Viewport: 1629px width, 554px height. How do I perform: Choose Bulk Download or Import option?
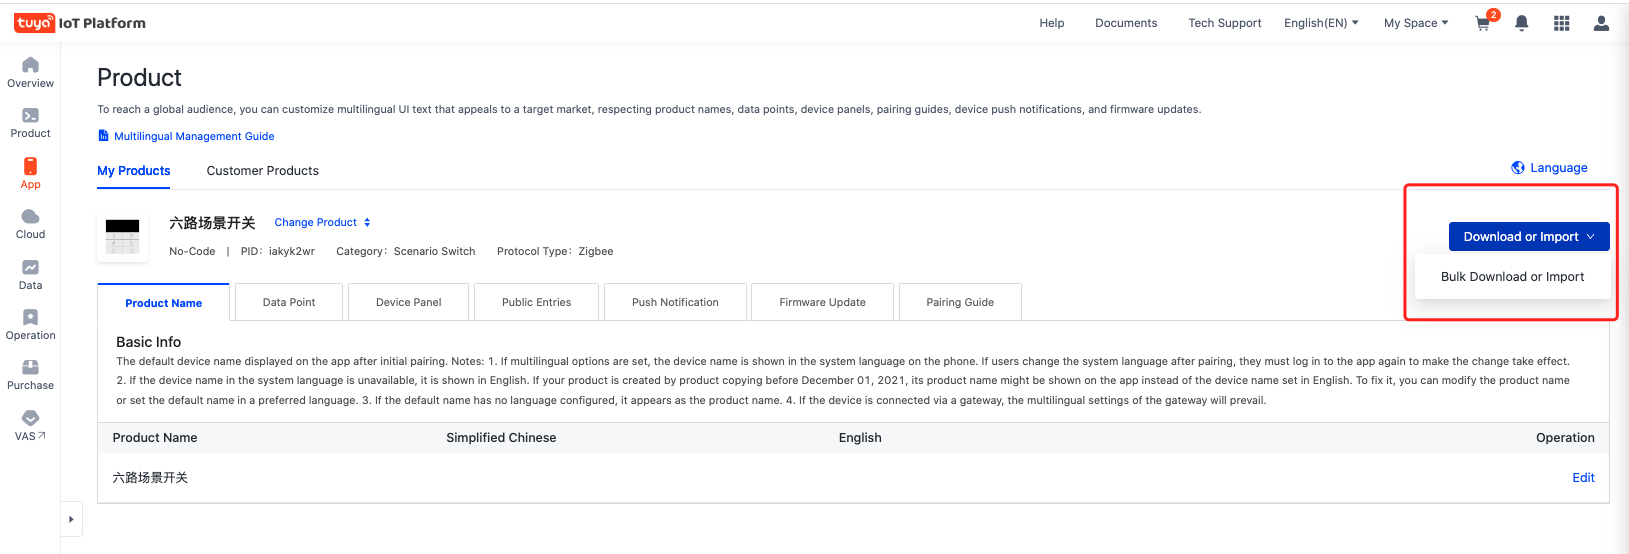pyautogui.click(x=1512, y=277)
